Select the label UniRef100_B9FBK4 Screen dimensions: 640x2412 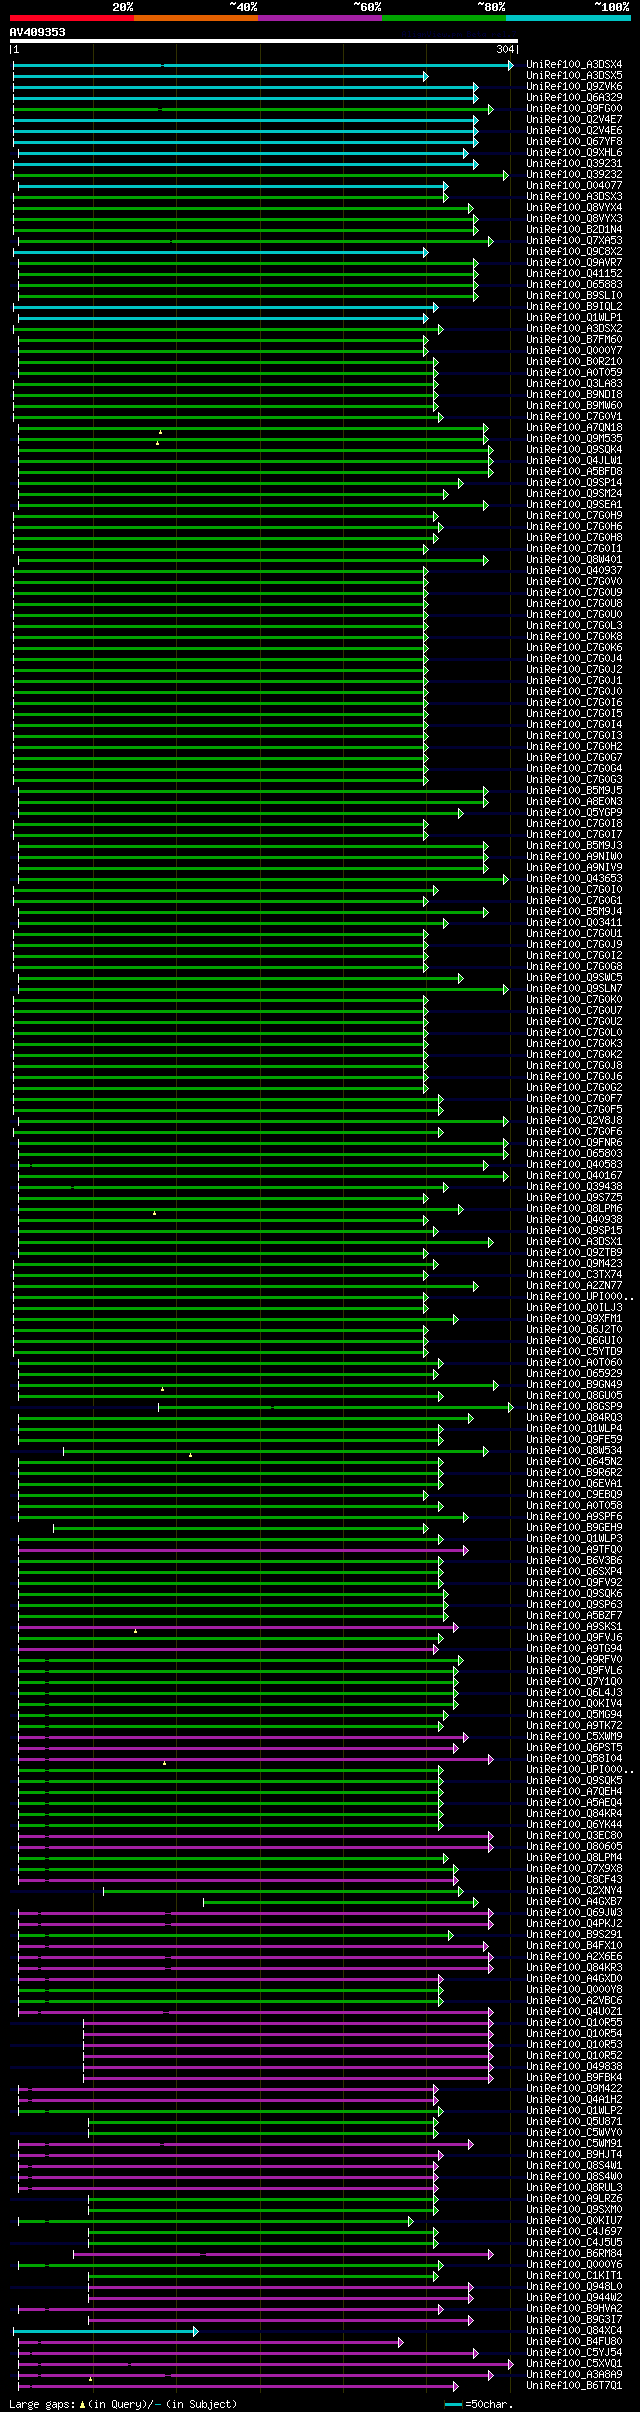click(x=574, y=2078)
